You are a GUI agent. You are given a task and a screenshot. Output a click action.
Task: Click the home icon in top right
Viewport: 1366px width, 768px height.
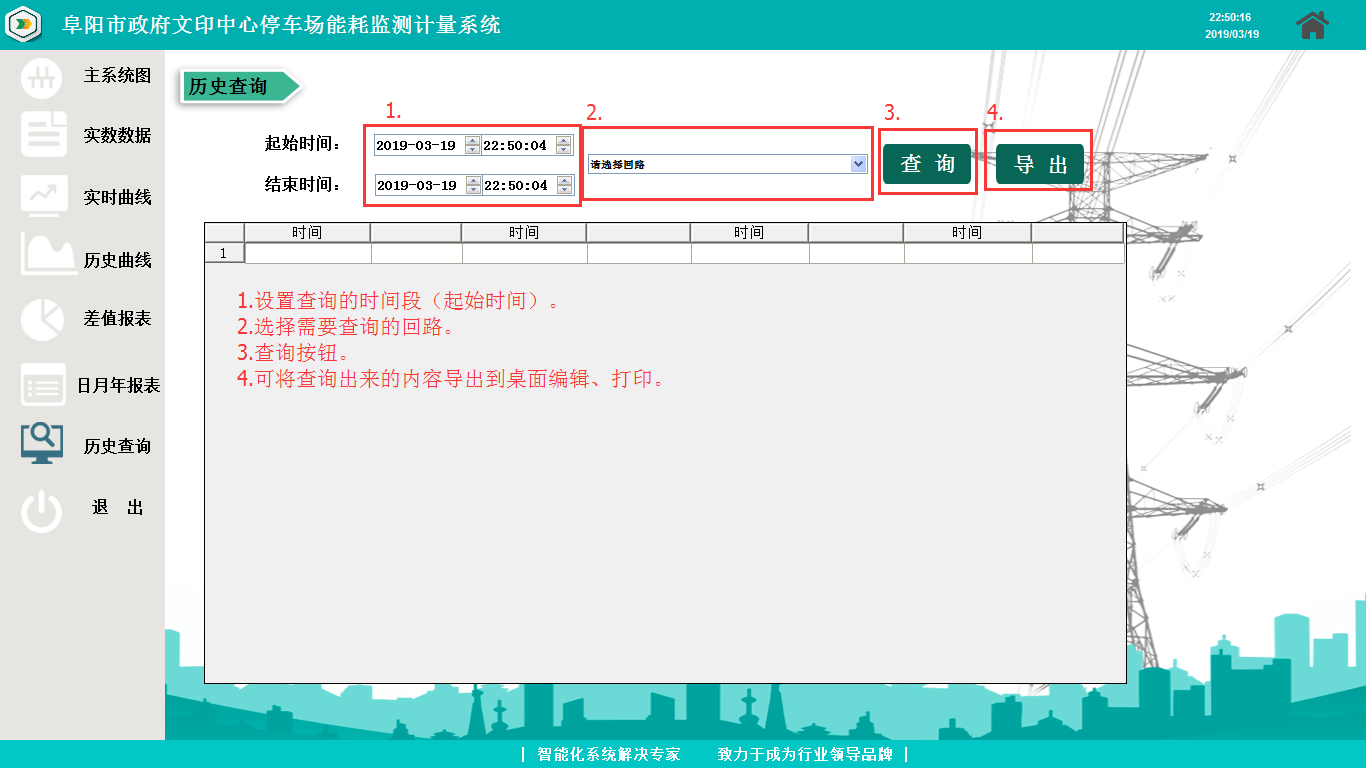click(x=1312, y=25)
